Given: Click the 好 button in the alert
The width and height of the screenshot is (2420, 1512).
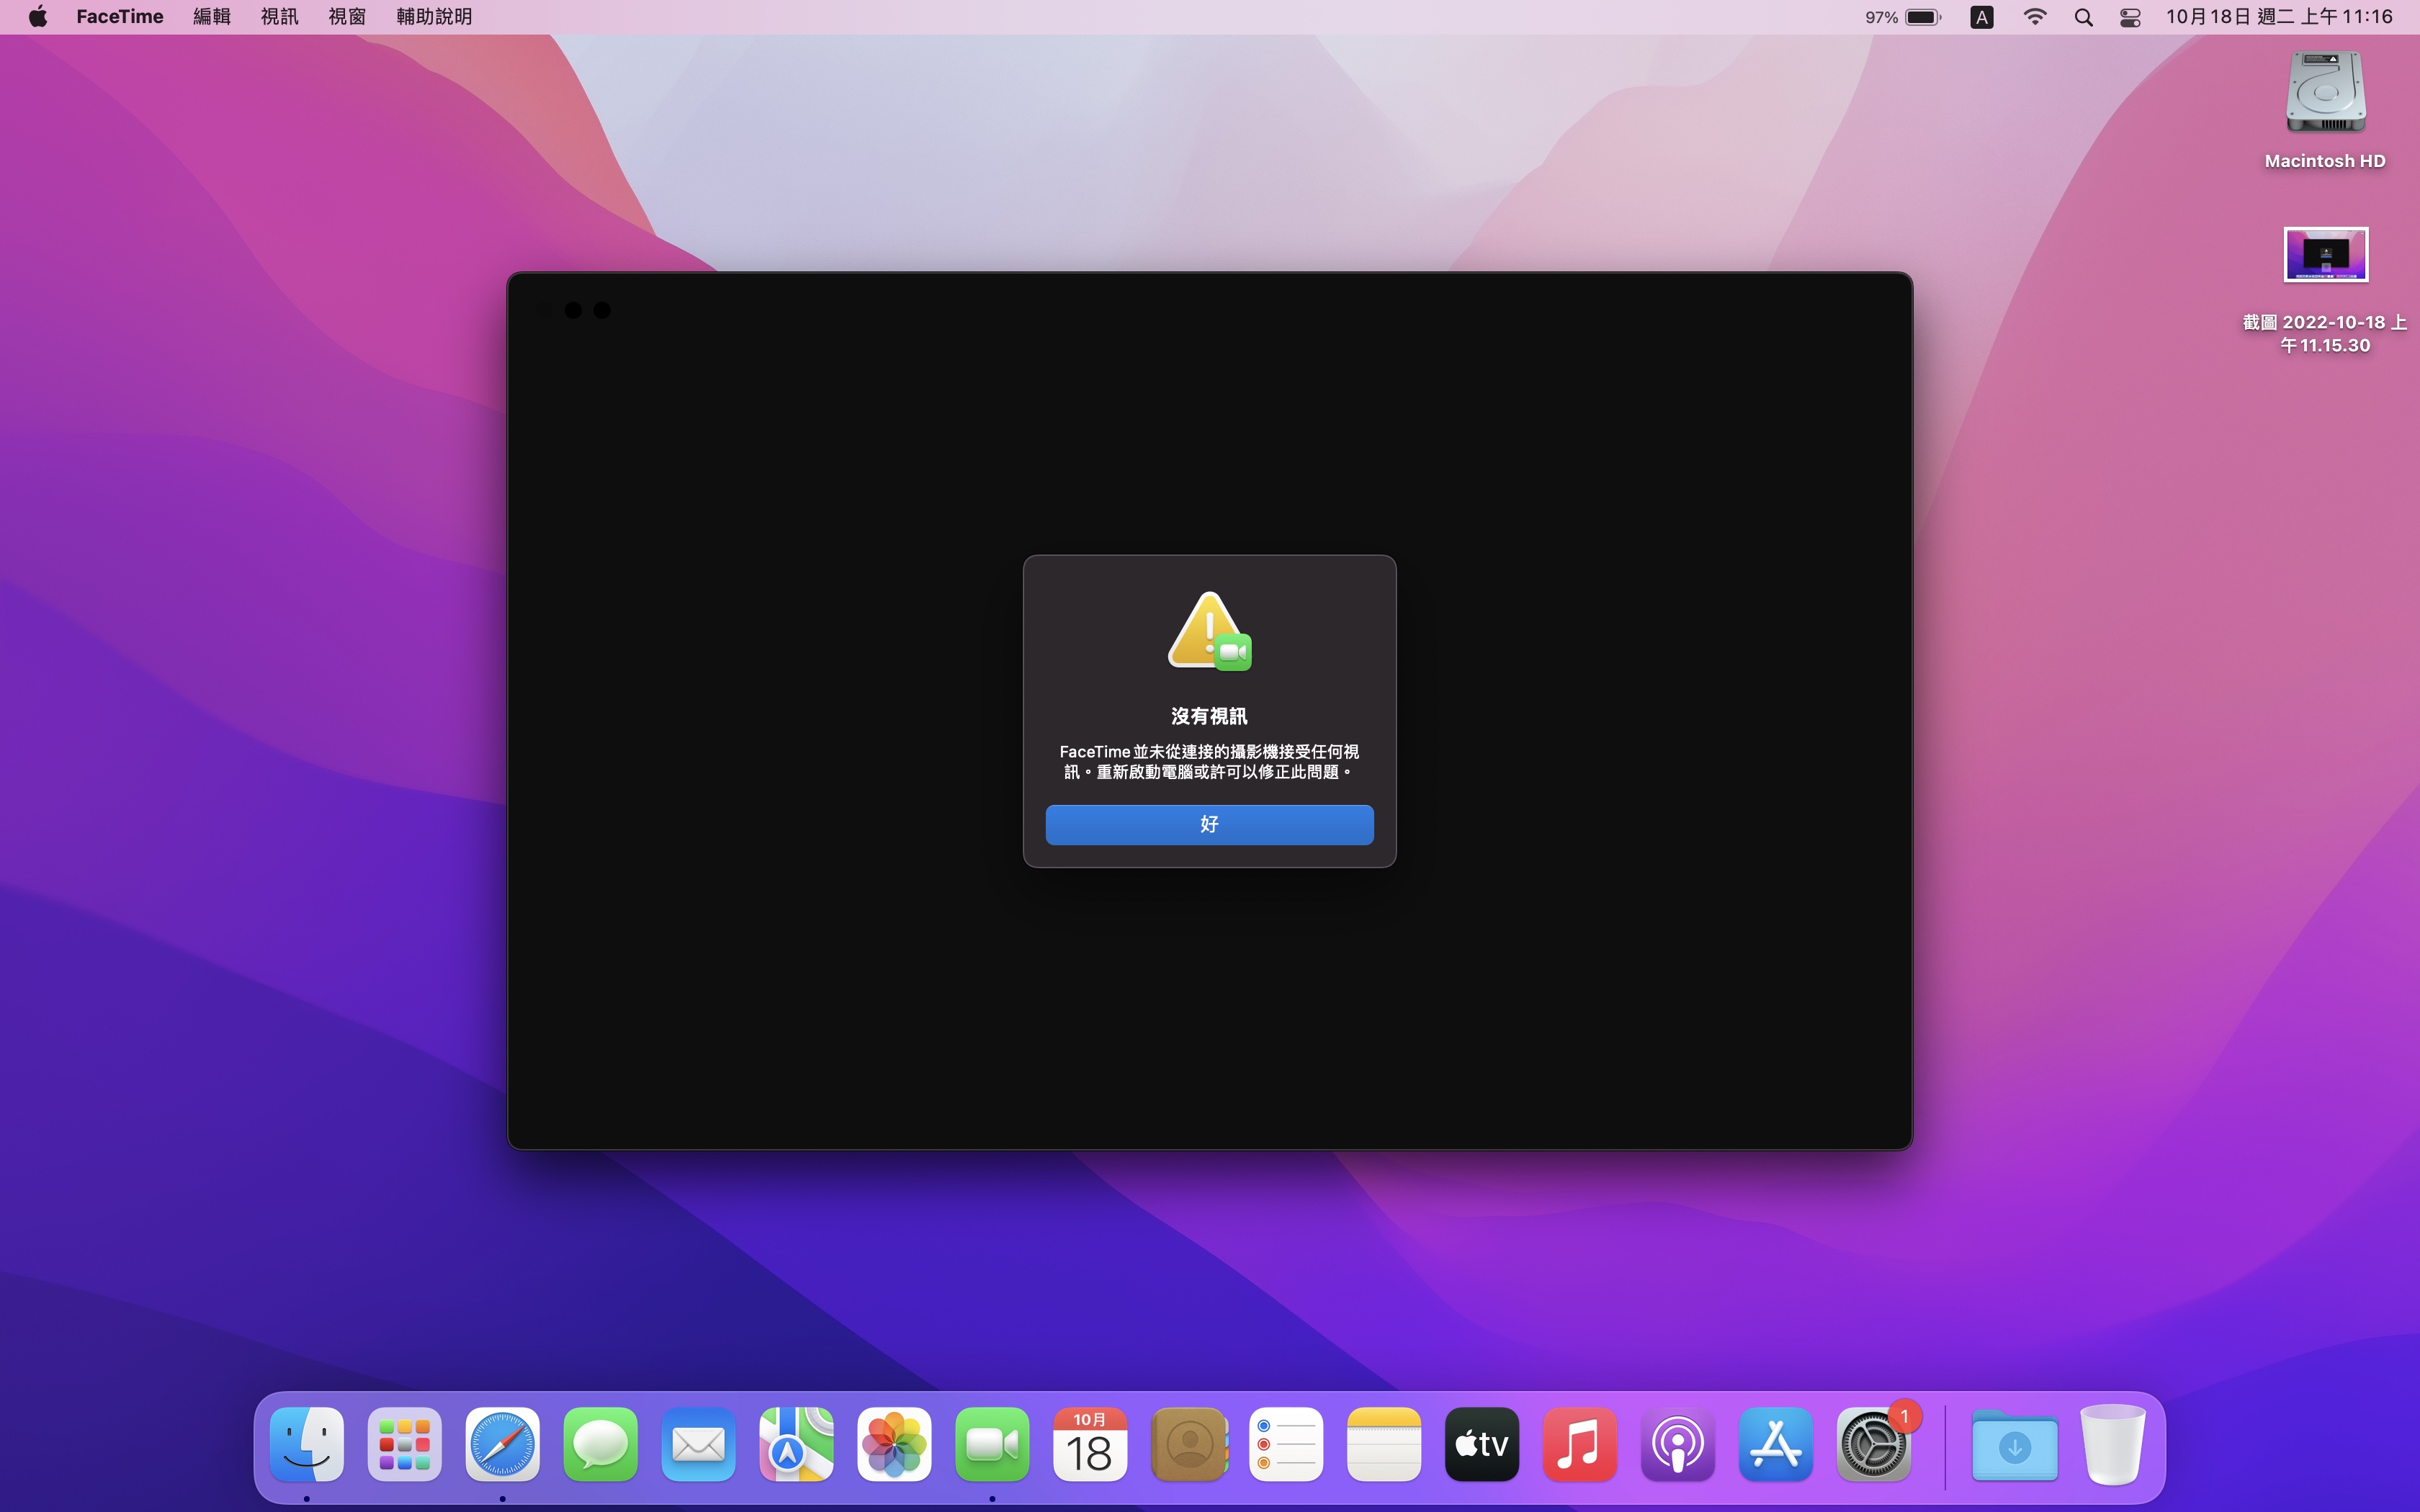Looking at the screenshot, I should [x=1209, y=824].
